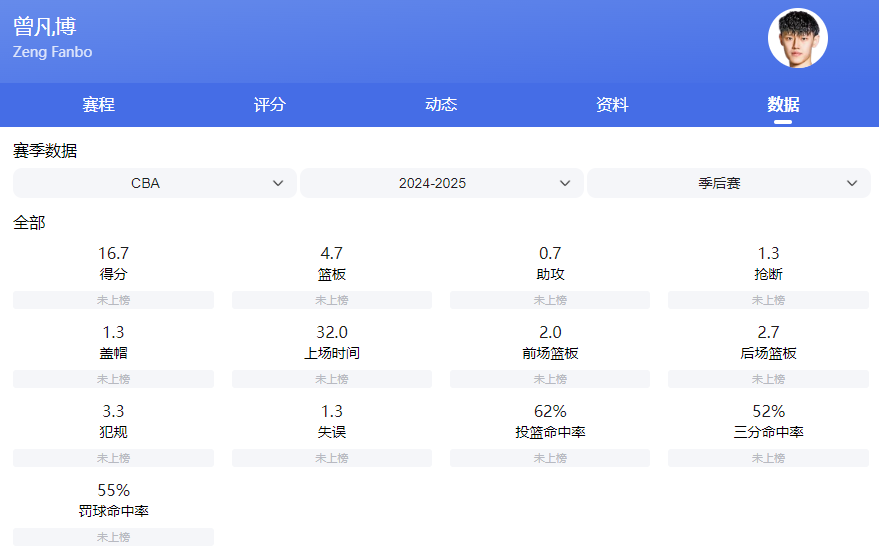Click the Zeng Fanbo English name
Viewport: 879px width, 558px height.
(53, 52)
